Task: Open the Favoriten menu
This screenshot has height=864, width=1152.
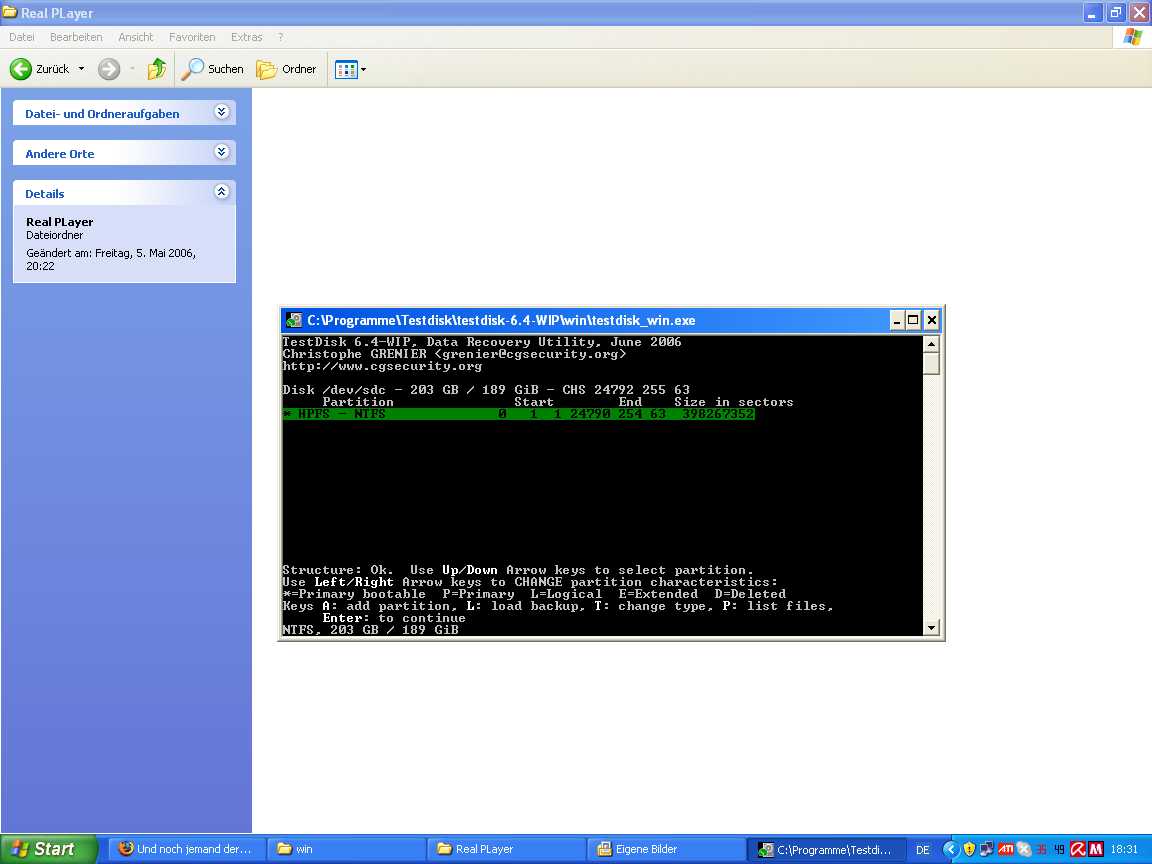Action: (192, 37)
